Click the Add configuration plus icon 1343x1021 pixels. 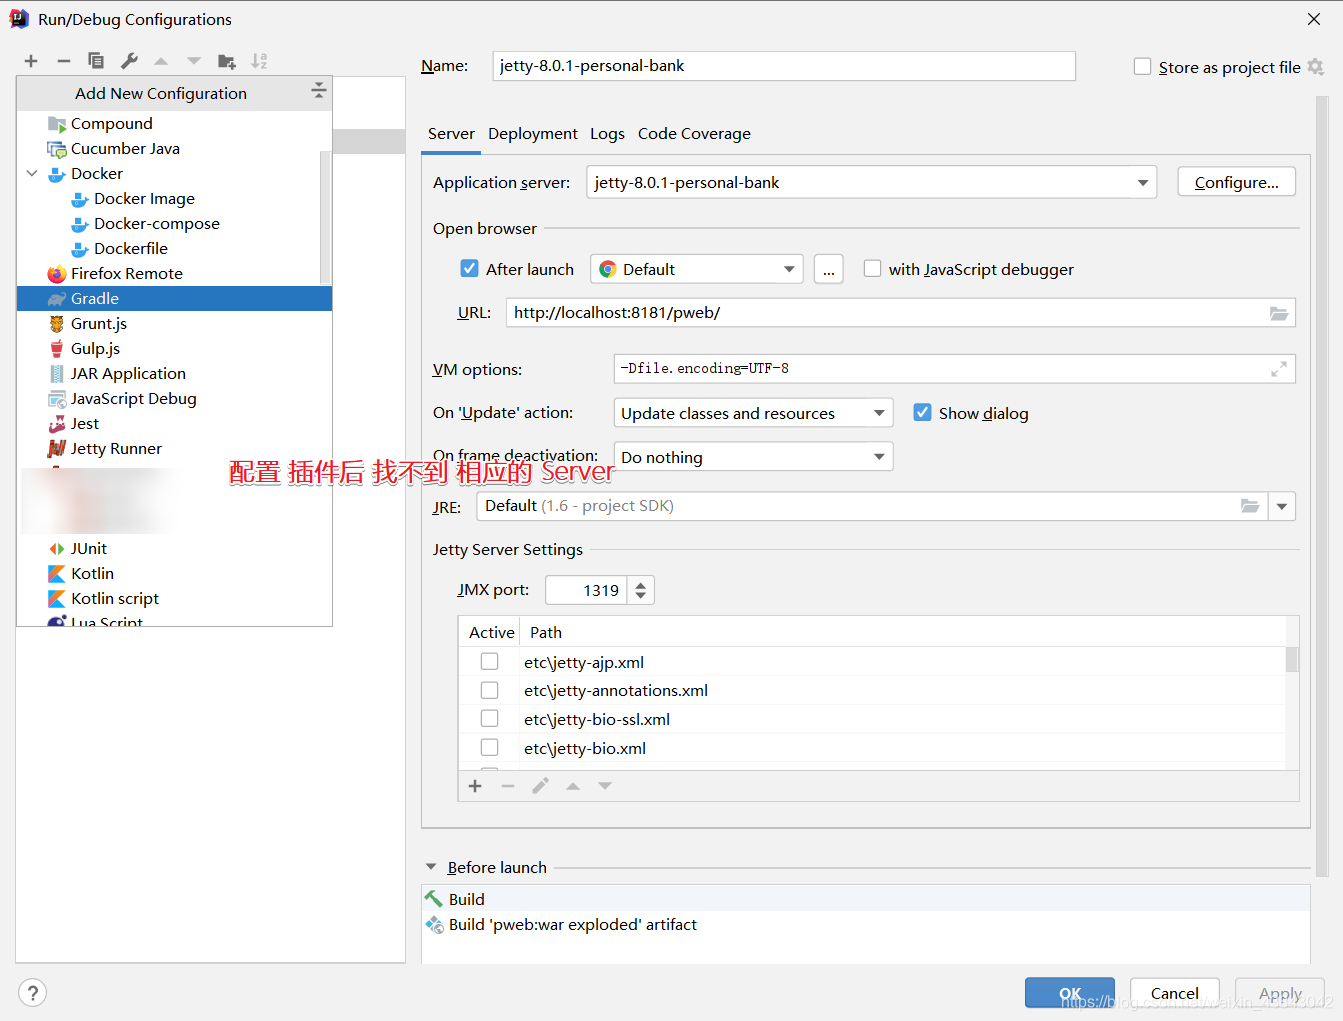click(31, 61)
